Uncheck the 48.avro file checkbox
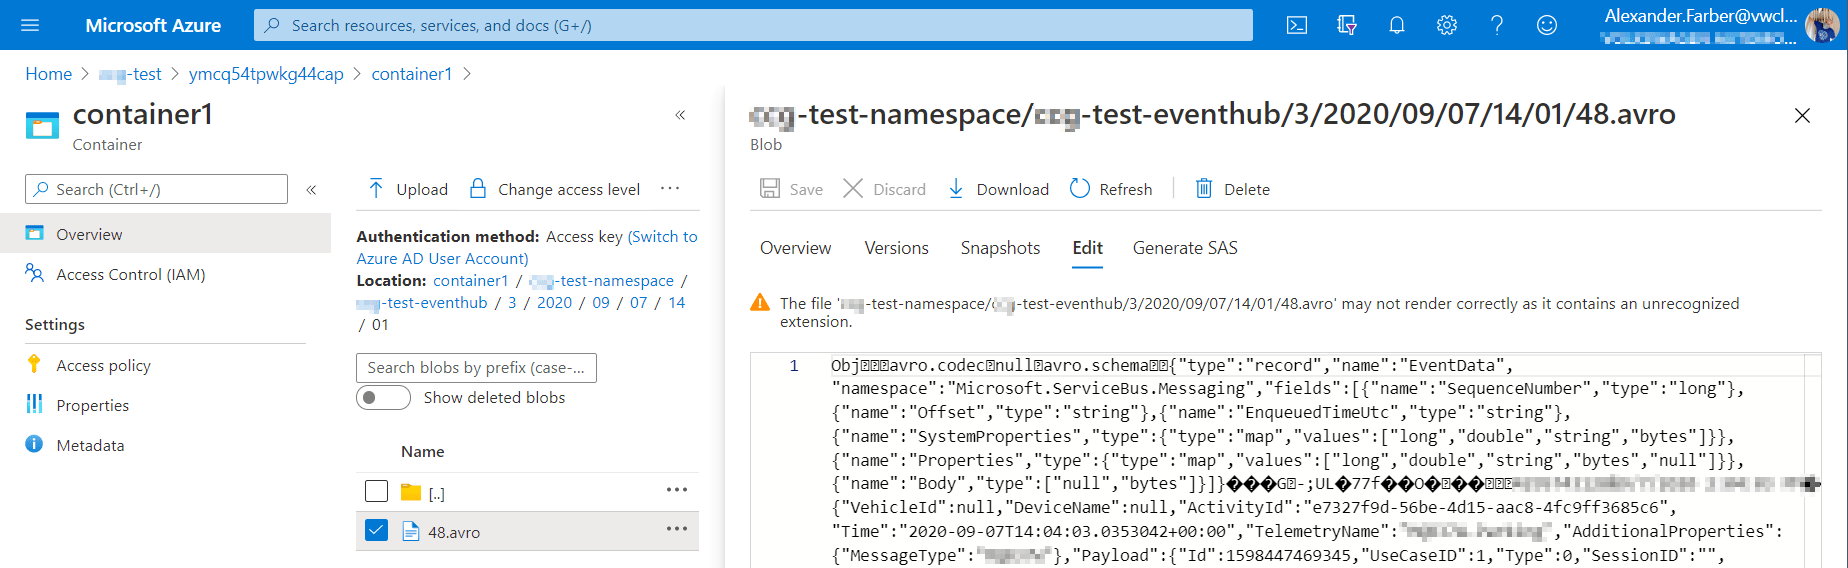1848x568 pixels. [x=376, y=531]
